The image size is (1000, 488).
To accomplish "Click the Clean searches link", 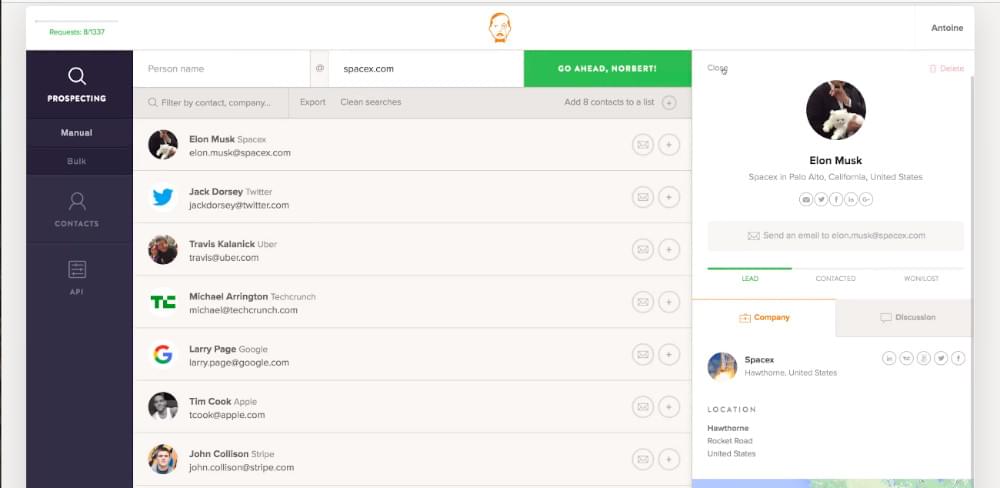I will [370, 102].
